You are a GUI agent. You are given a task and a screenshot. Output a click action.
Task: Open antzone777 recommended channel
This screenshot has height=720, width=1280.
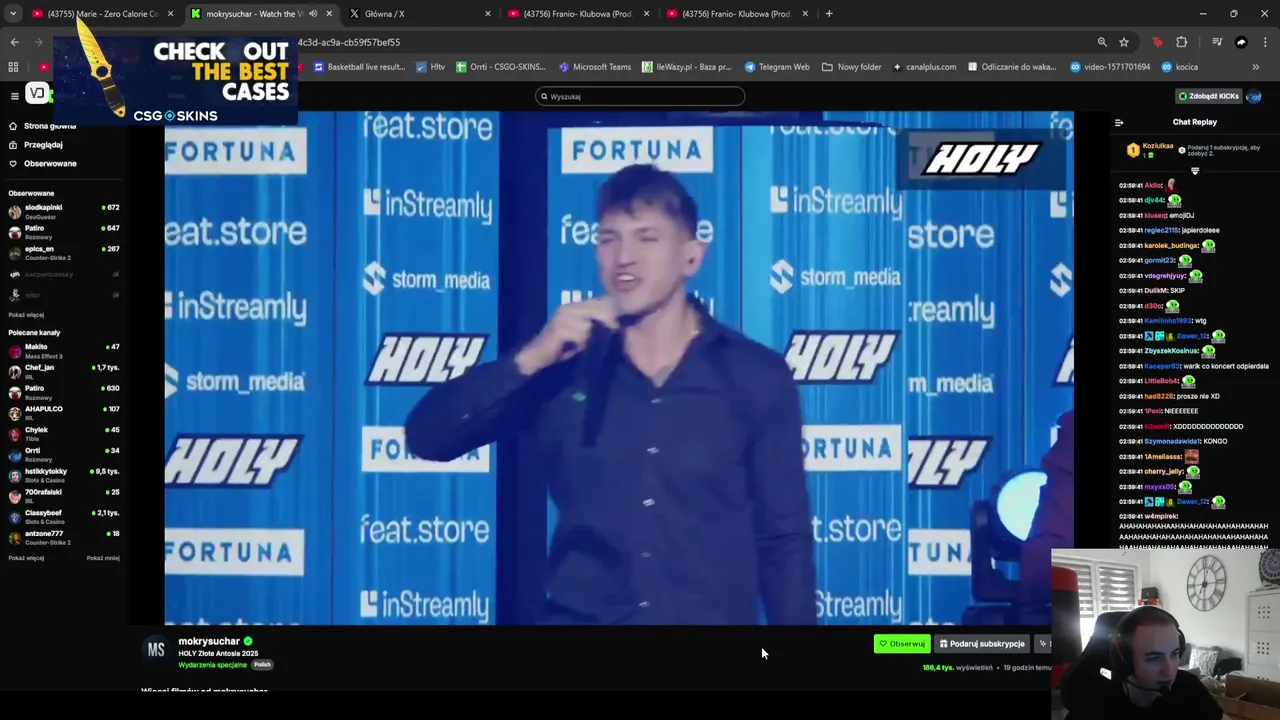(x=64, y=537)
